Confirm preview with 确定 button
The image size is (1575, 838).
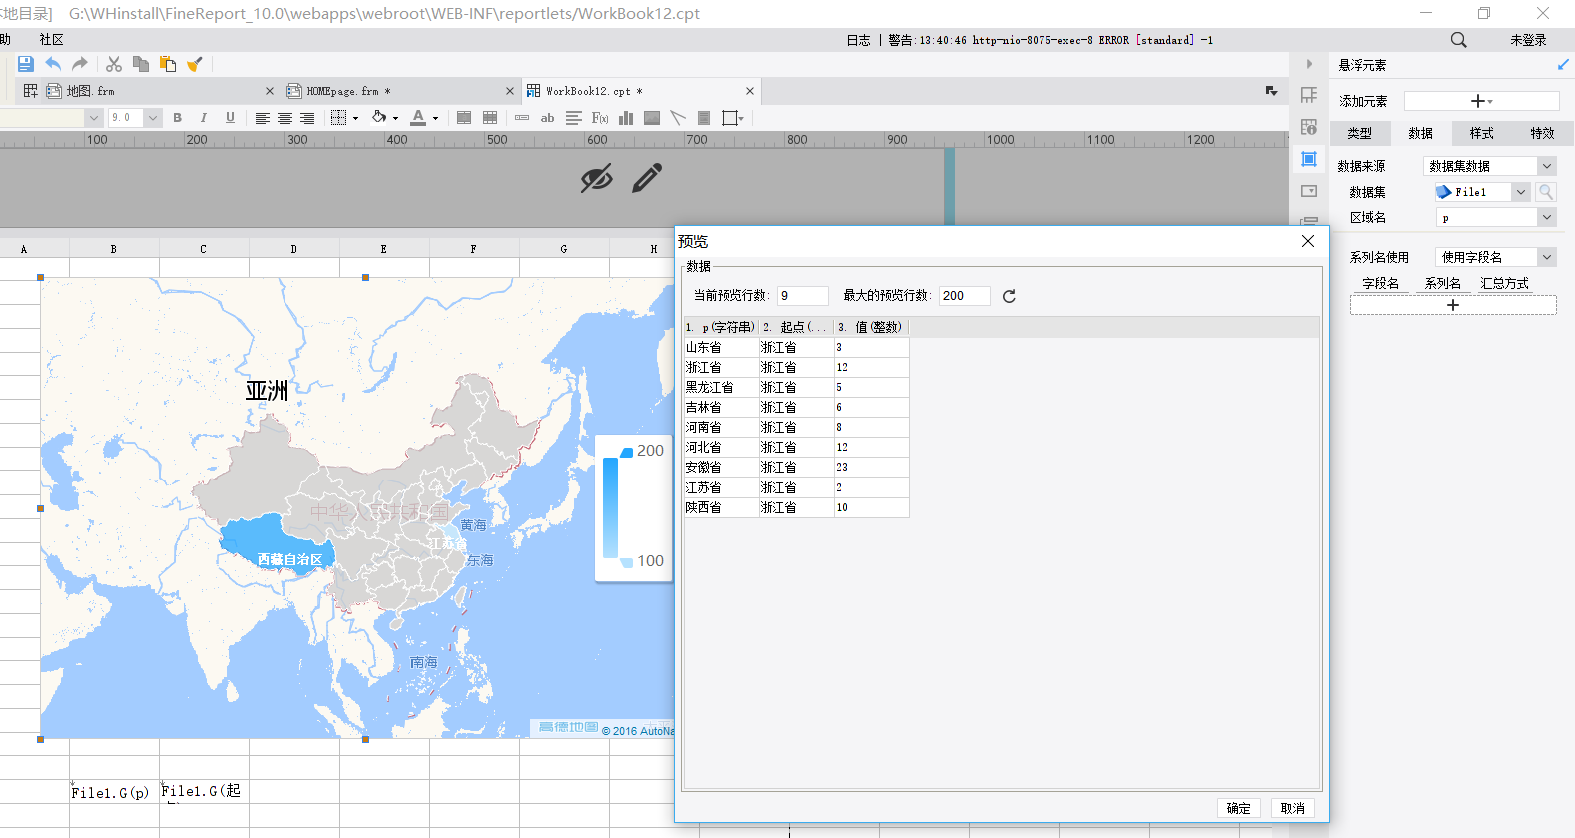click(1238, 808)
